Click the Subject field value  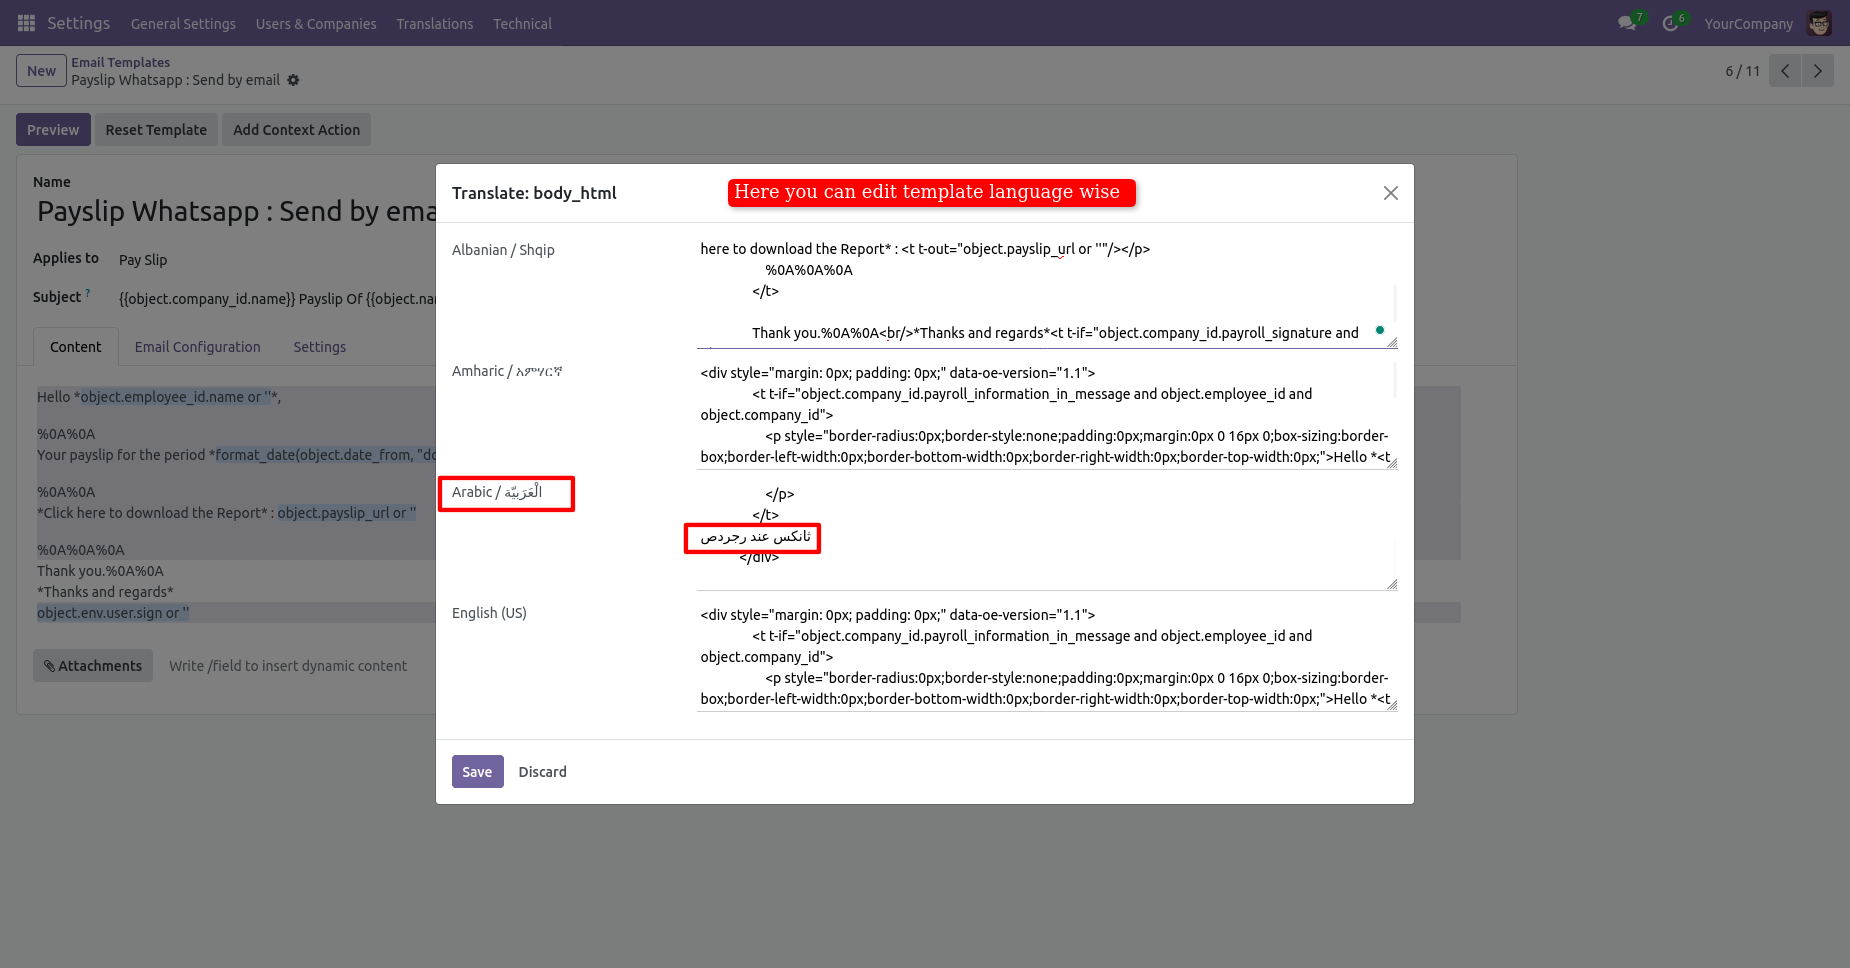pos(277,299)
